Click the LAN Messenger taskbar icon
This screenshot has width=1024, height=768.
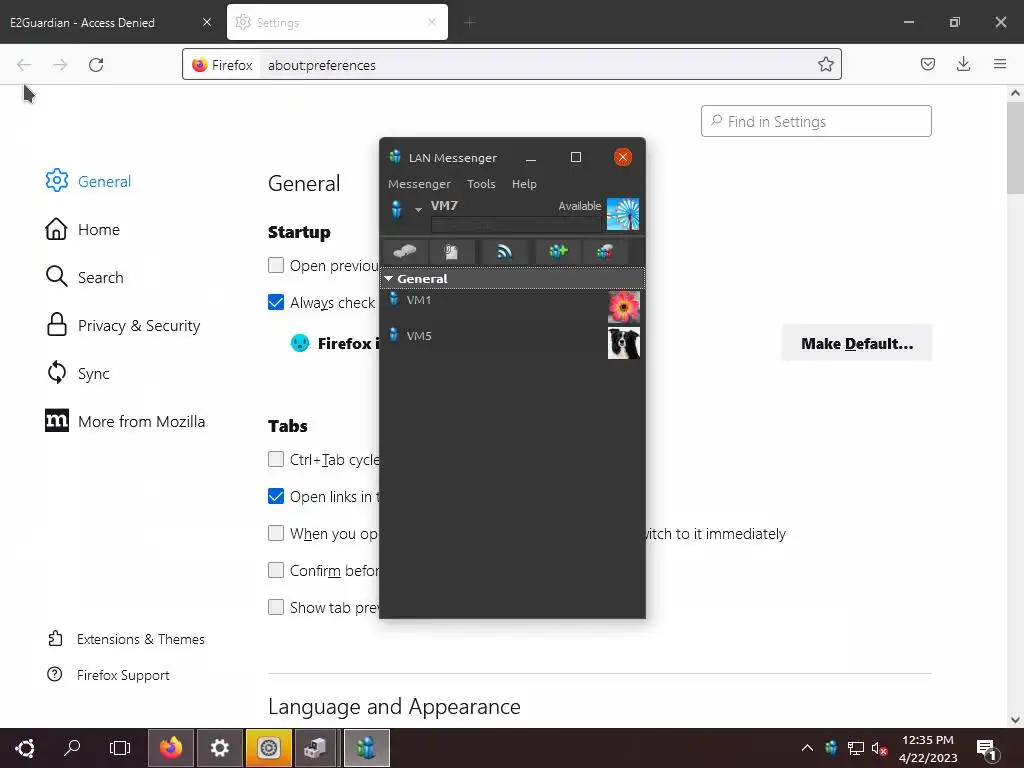click(x=366, y=748)
